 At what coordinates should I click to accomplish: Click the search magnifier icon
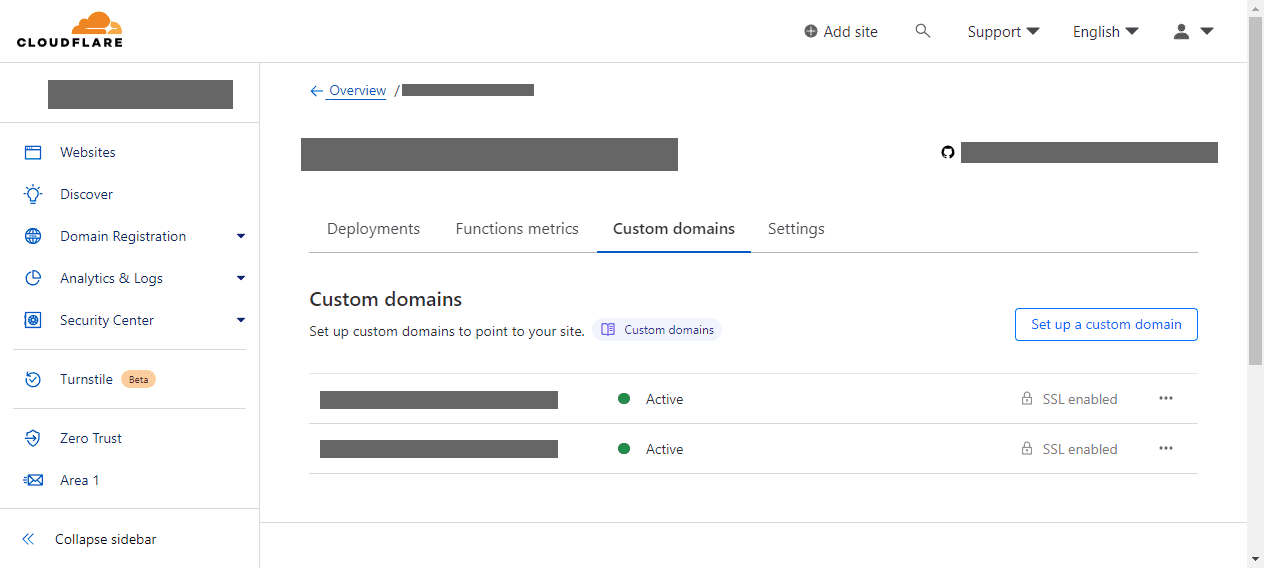[923, 31]
